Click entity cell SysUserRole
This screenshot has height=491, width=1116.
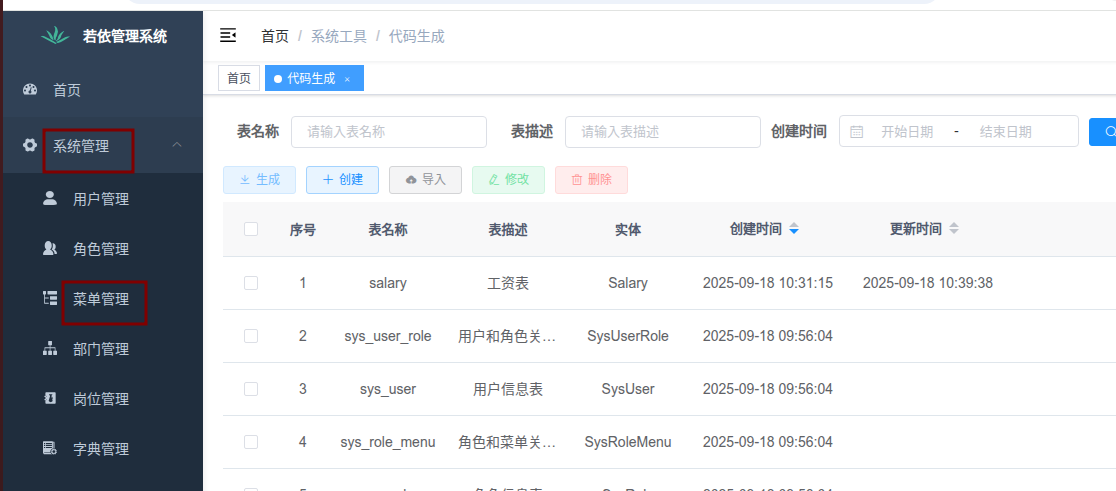628,336
